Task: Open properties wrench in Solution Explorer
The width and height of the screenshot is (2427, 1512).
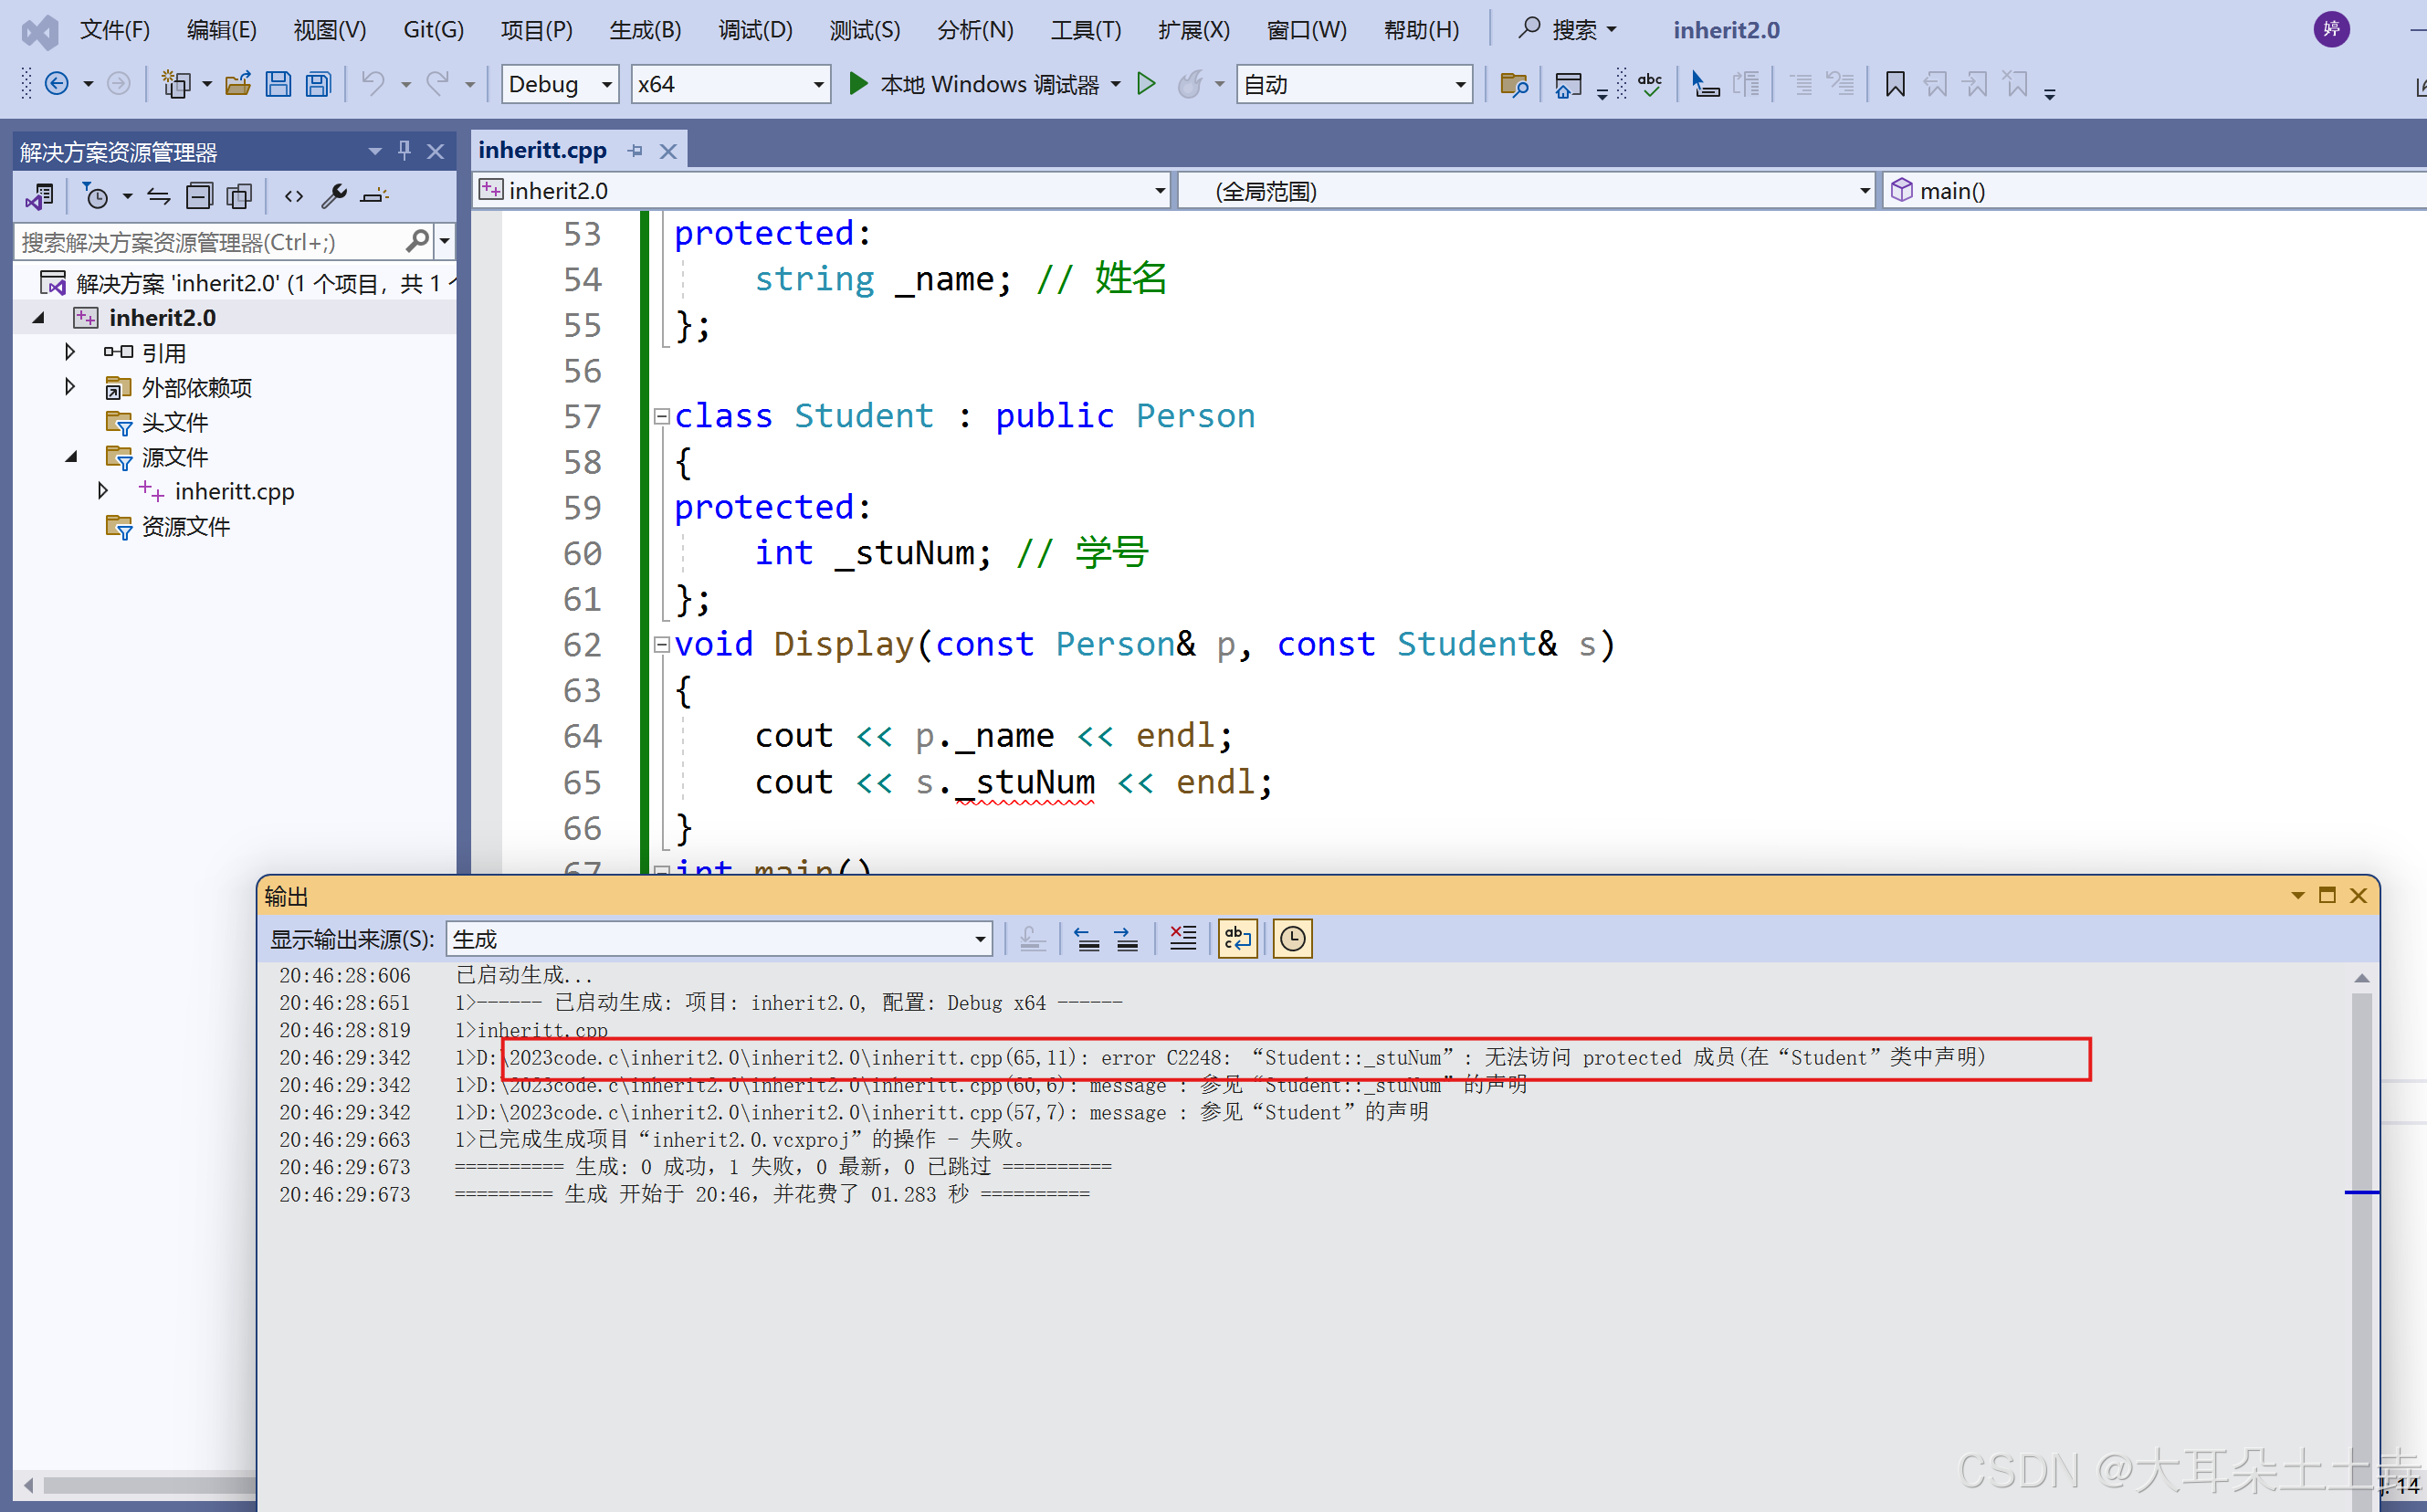Action: 334,196
